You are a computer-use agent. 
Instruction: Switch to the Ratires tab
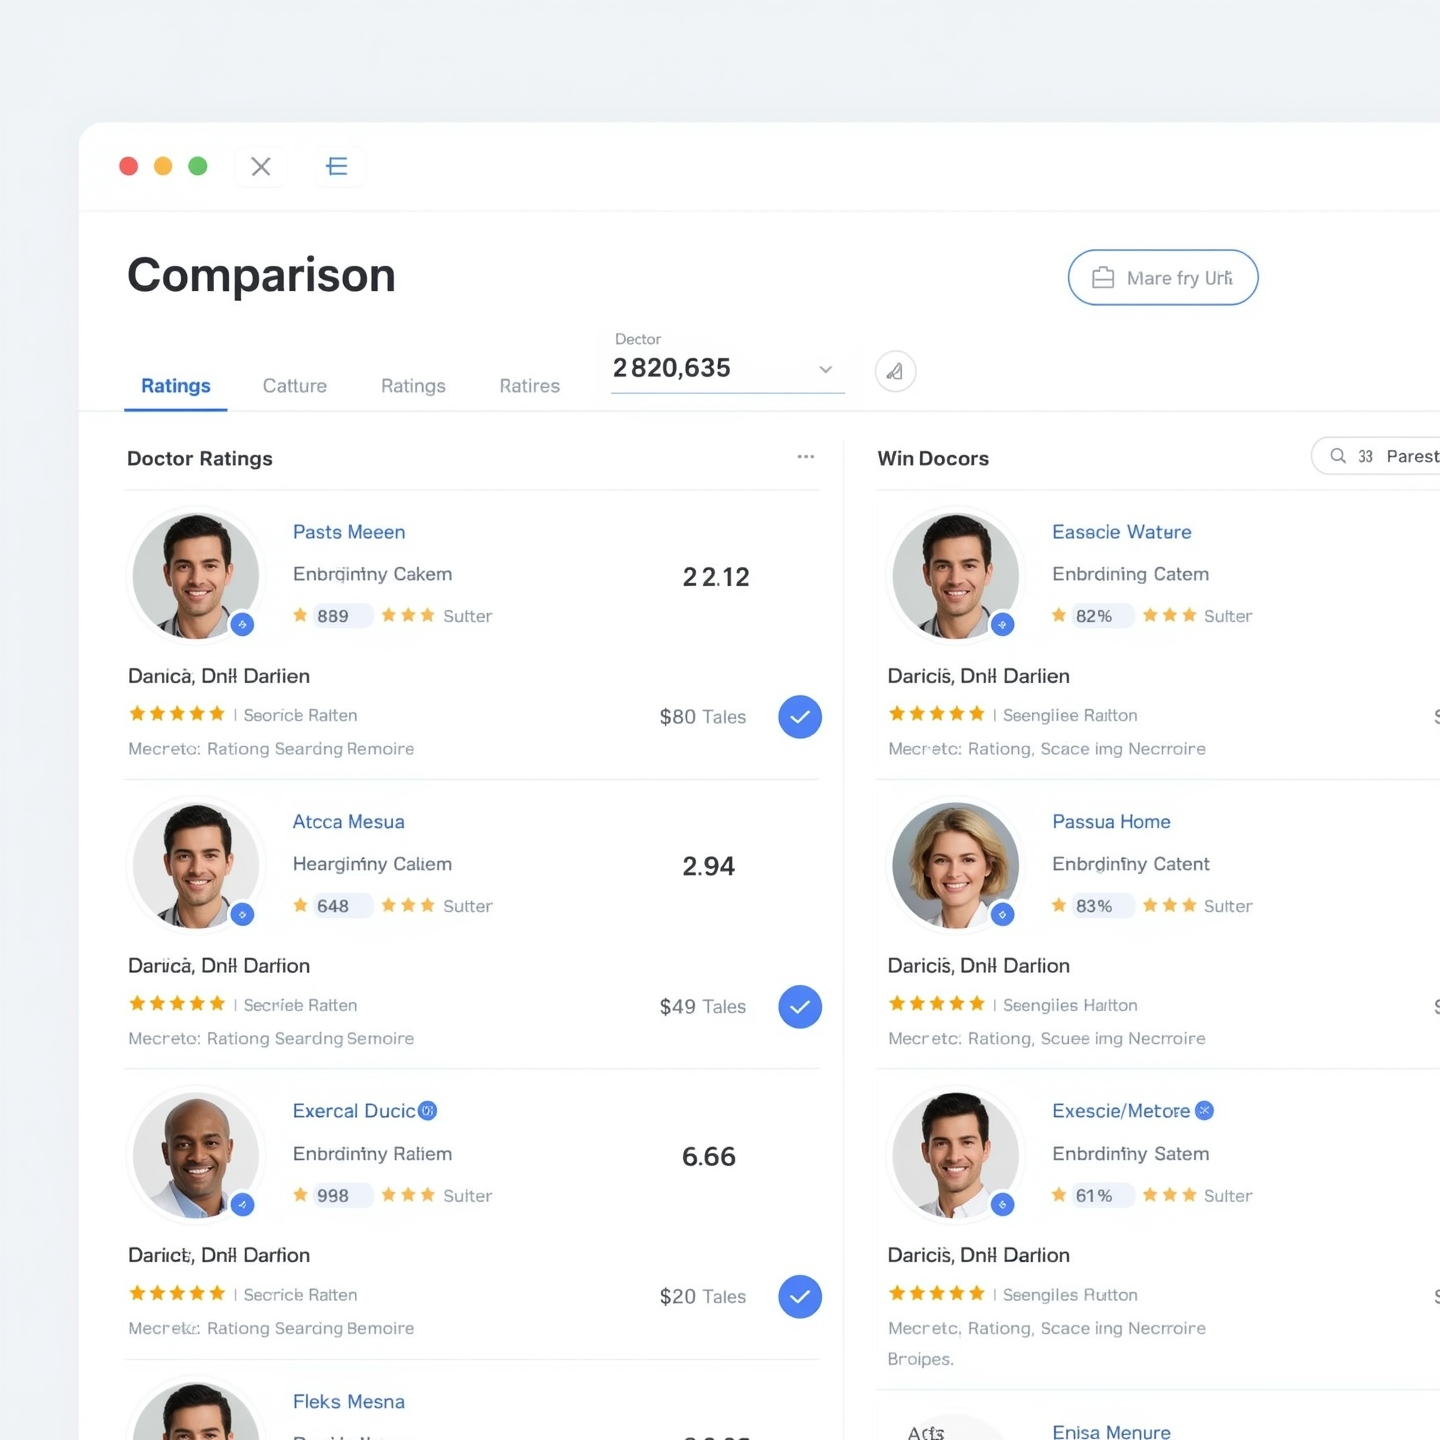[530, 386]
